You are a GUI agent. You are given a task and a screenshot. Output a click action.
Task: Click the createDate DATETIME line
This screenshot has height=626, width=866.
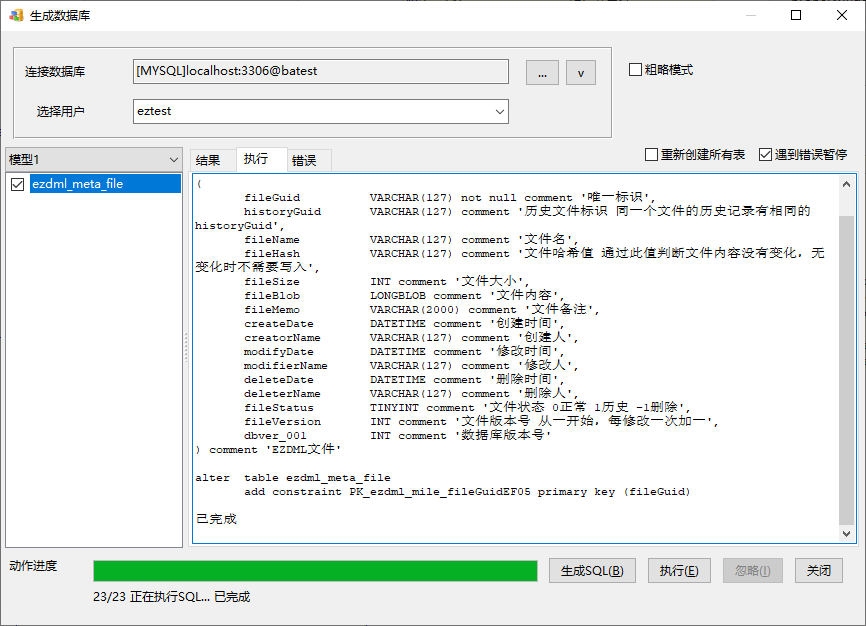(404, 323)
